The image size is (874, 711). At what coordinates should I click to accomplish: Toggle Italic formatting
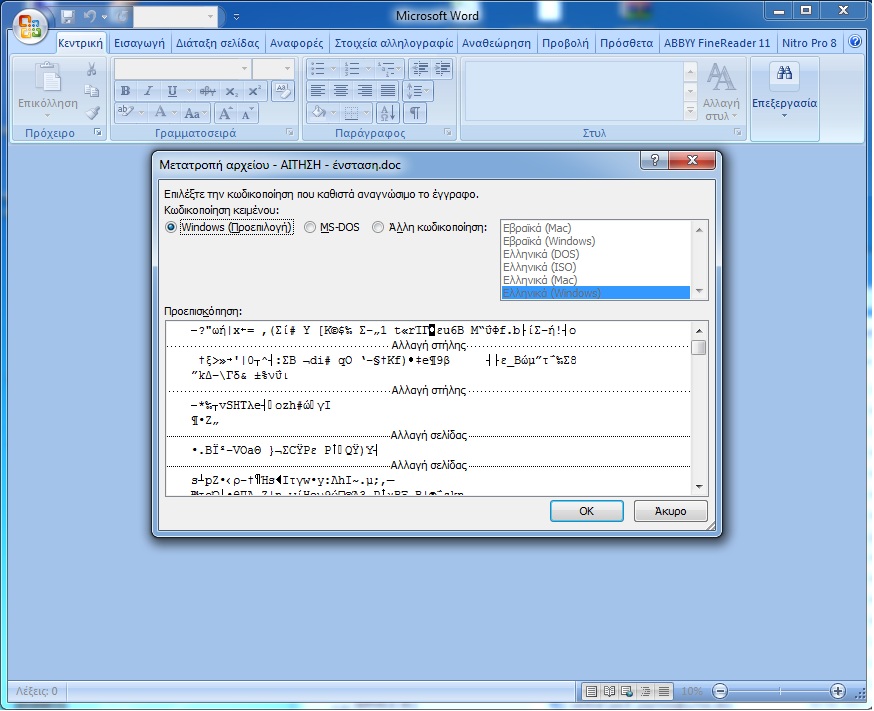tap(148, 91)
